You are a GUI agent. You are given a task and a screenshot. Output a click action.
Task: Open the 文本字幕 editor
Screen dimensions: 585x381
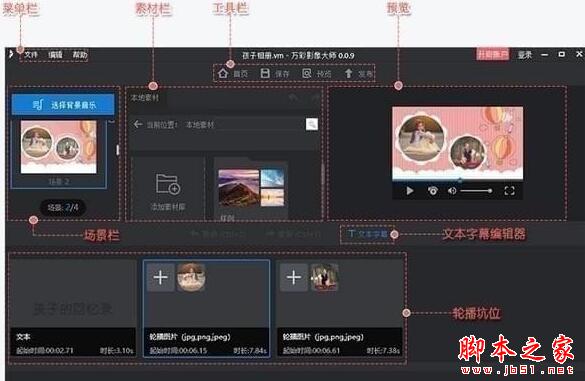click(x=367, y=234)
